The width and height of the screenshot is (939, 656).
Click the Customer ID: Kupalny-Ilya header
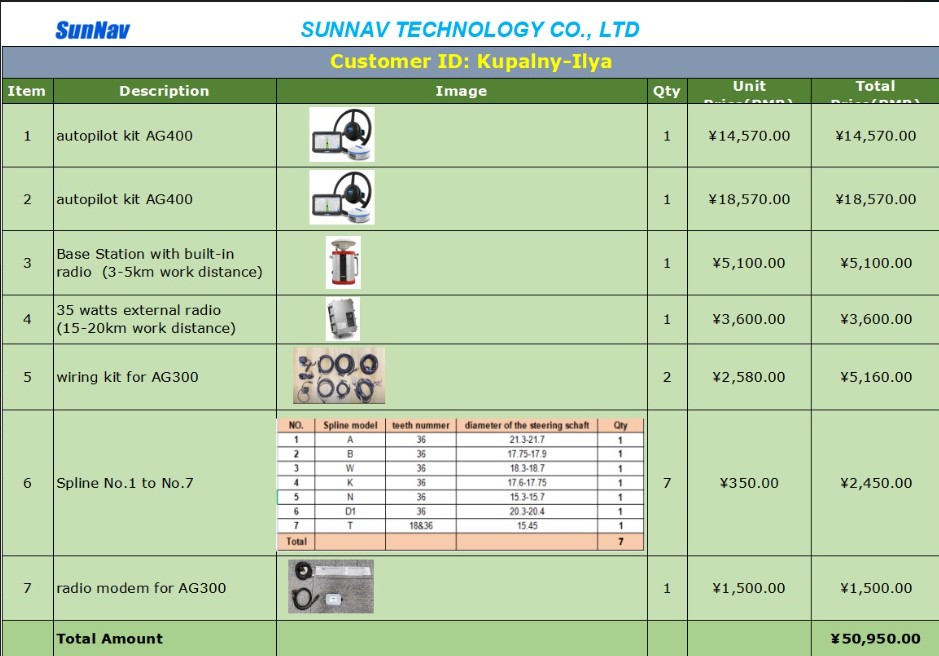(x=470, y=61)
